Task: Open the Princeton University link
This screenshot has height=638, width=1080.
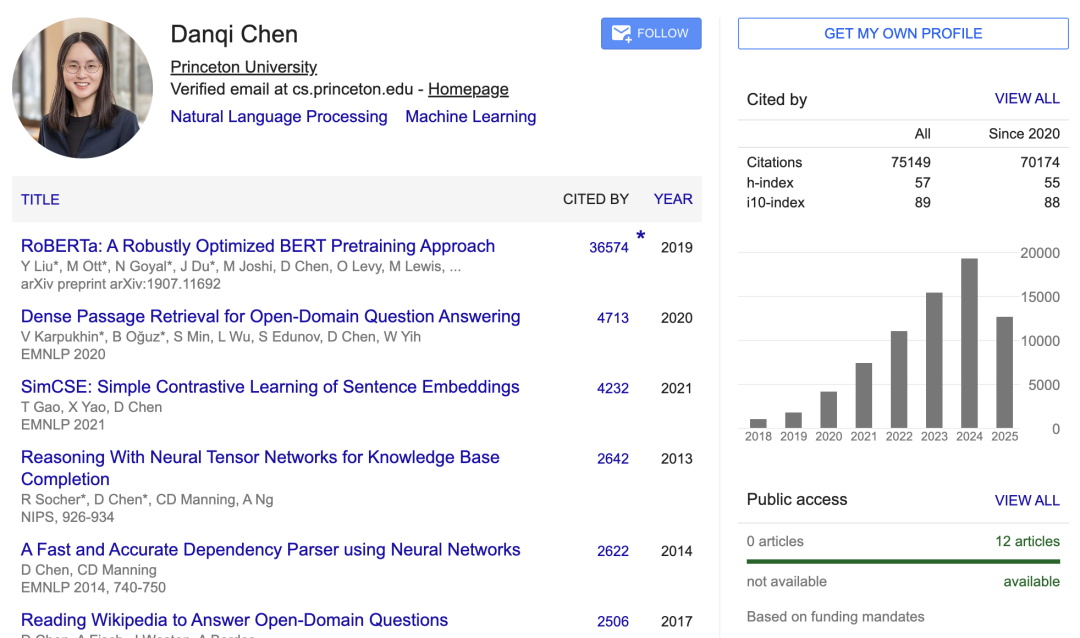Action: coord(244,67)
